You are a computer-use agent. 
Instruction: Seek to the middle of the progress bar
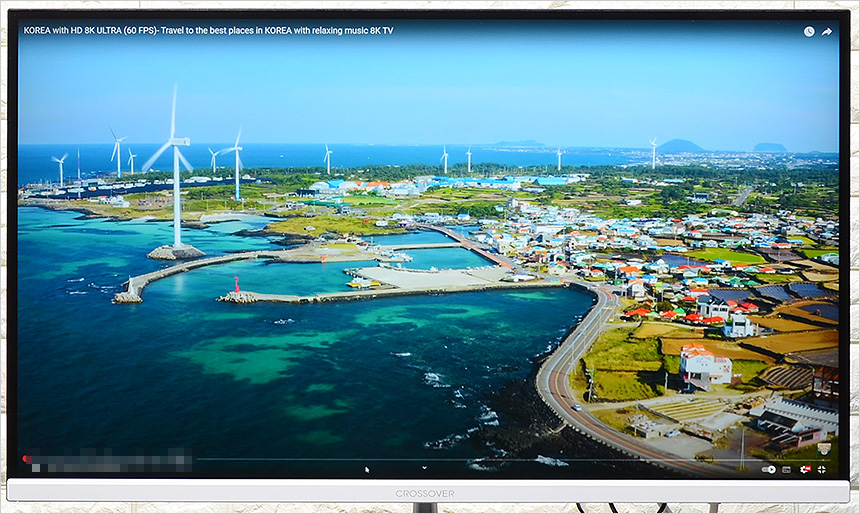point(428,459)
